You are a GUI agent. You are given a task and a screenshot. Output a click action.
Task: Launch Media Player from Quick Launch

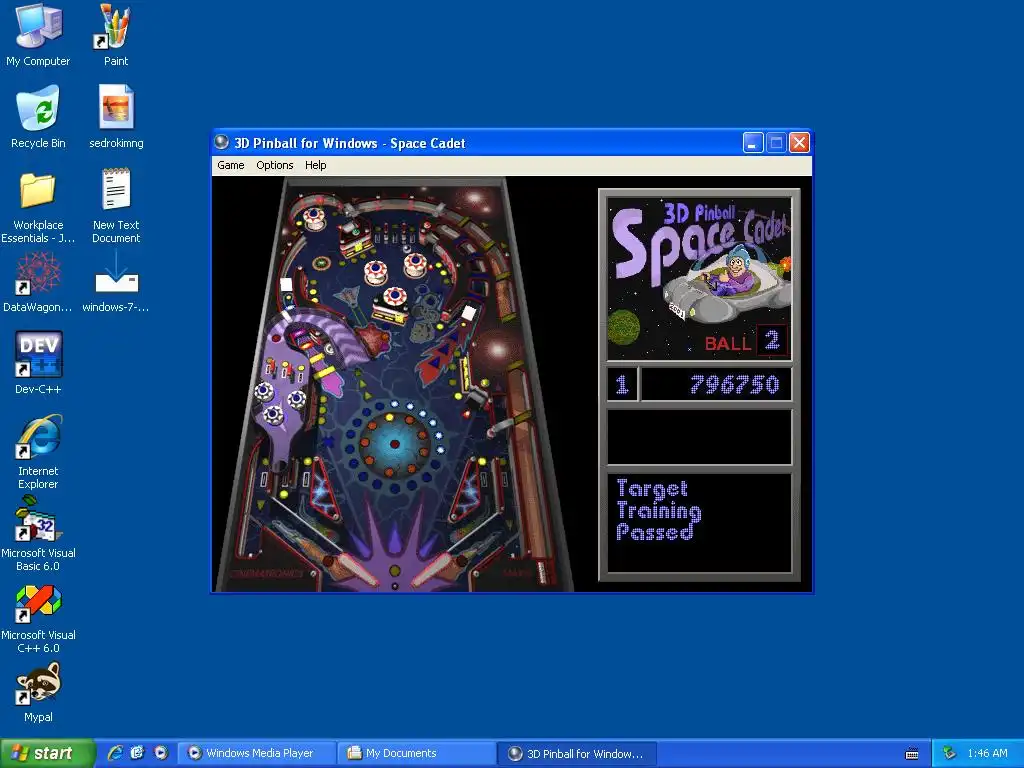161,753
